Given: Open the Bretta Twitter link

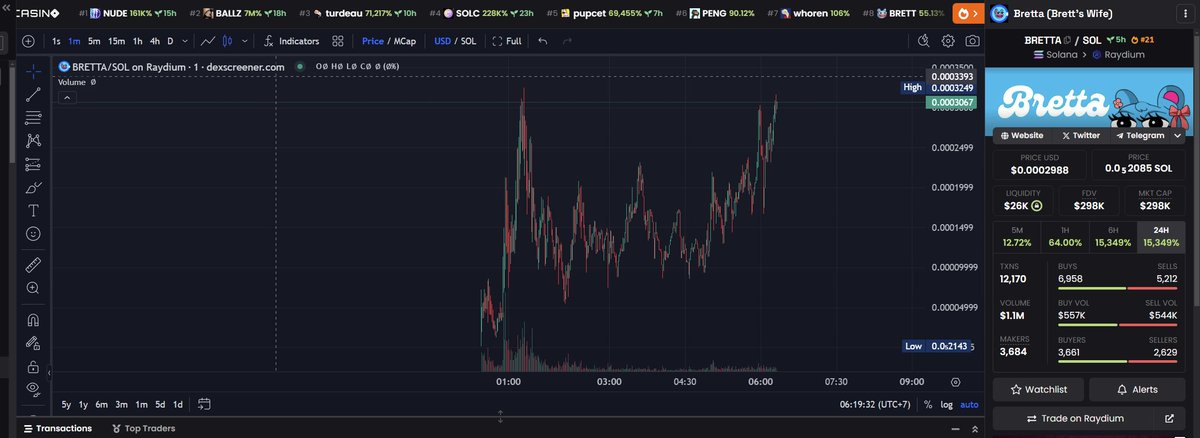Looking at the screenshot, I should coord(1081,135).
